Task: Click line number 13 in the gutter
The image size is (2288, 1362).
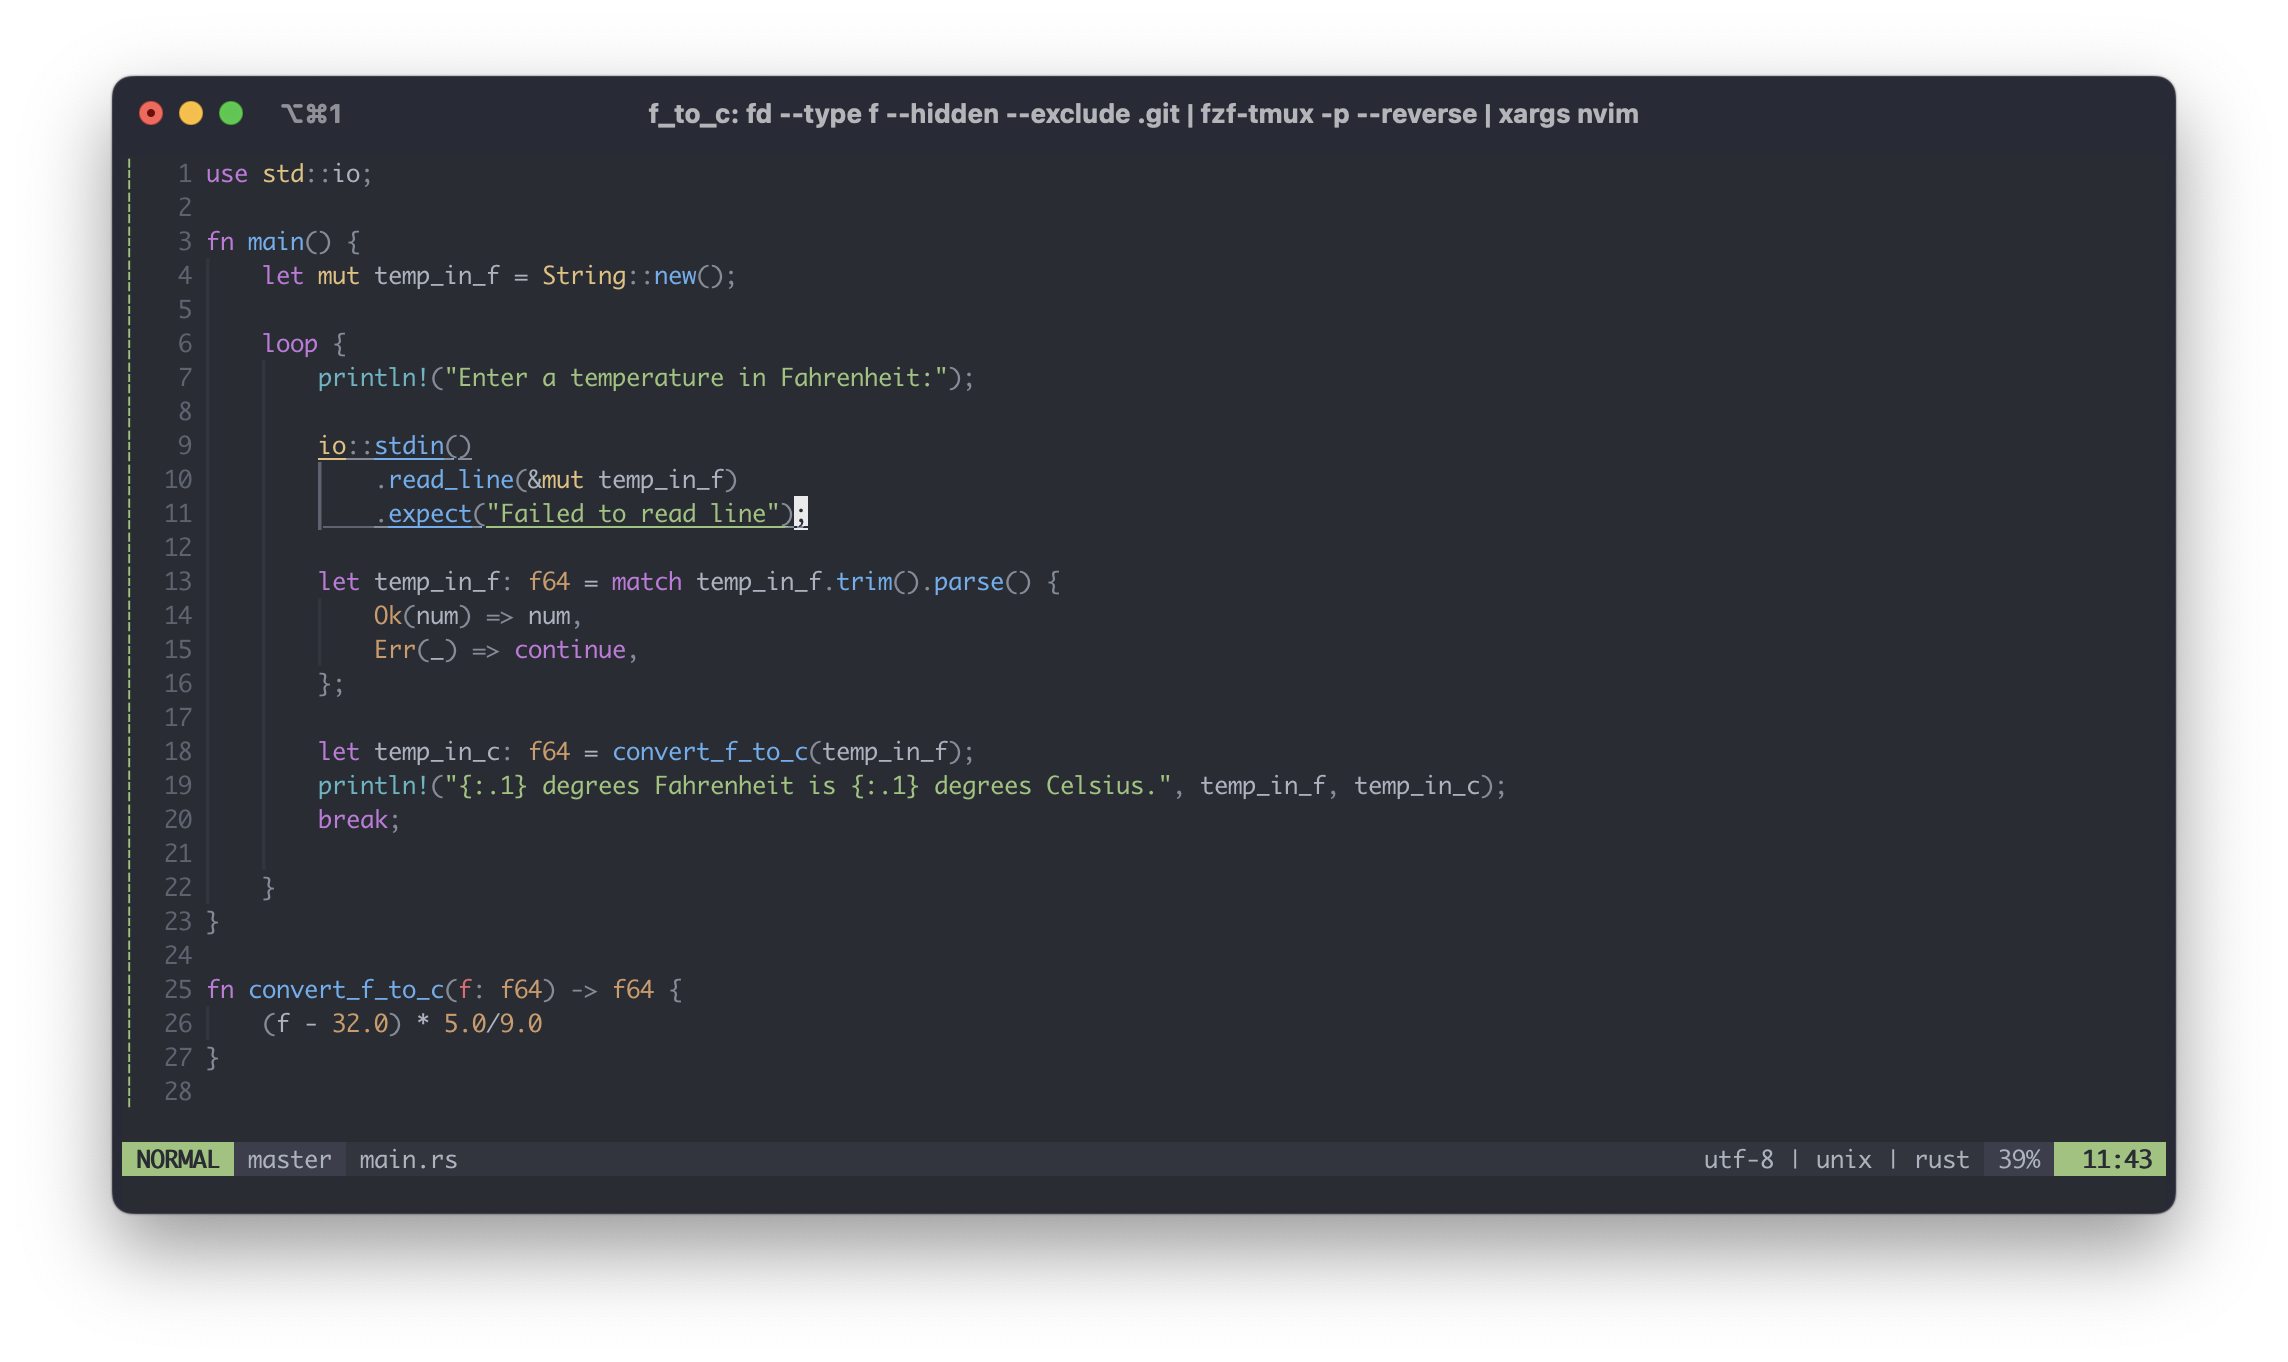Action: pyautogui.click(x=178, y=581)
